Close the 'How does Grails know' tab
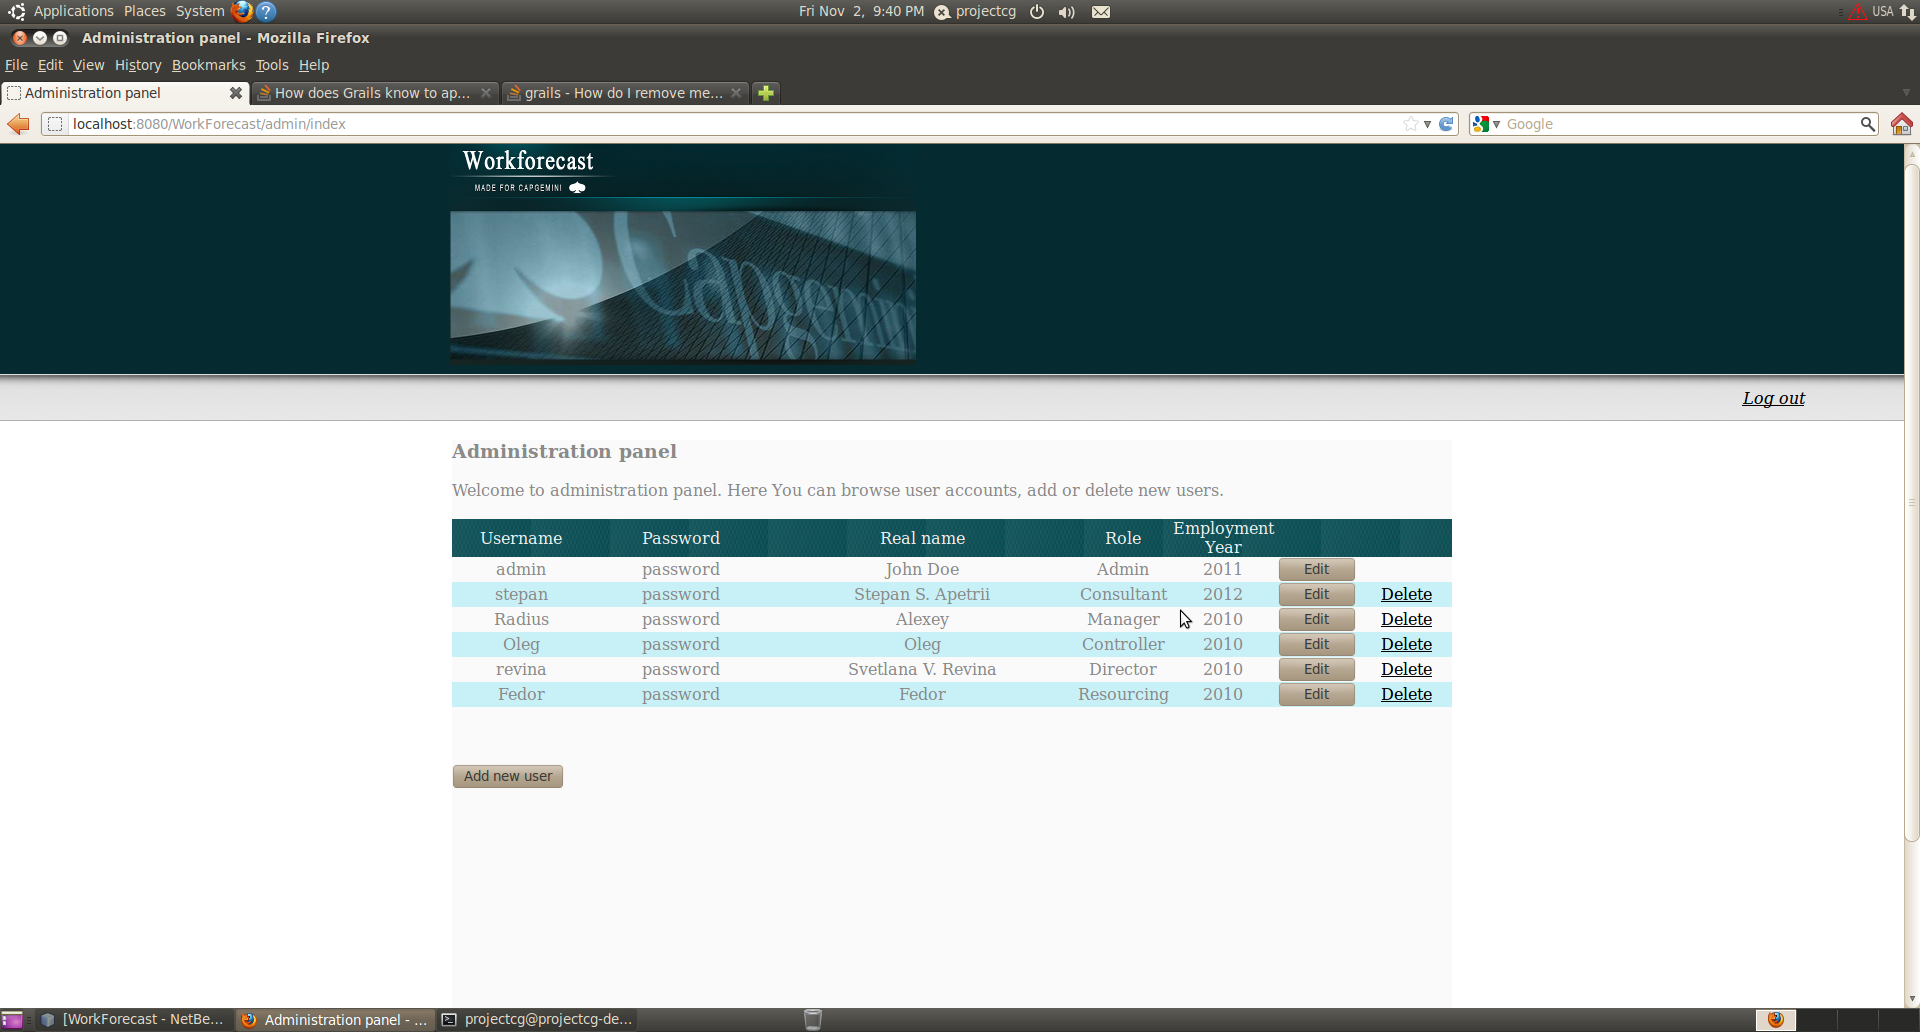Viewport: 1920px width, 1032px height. (486, 93)
